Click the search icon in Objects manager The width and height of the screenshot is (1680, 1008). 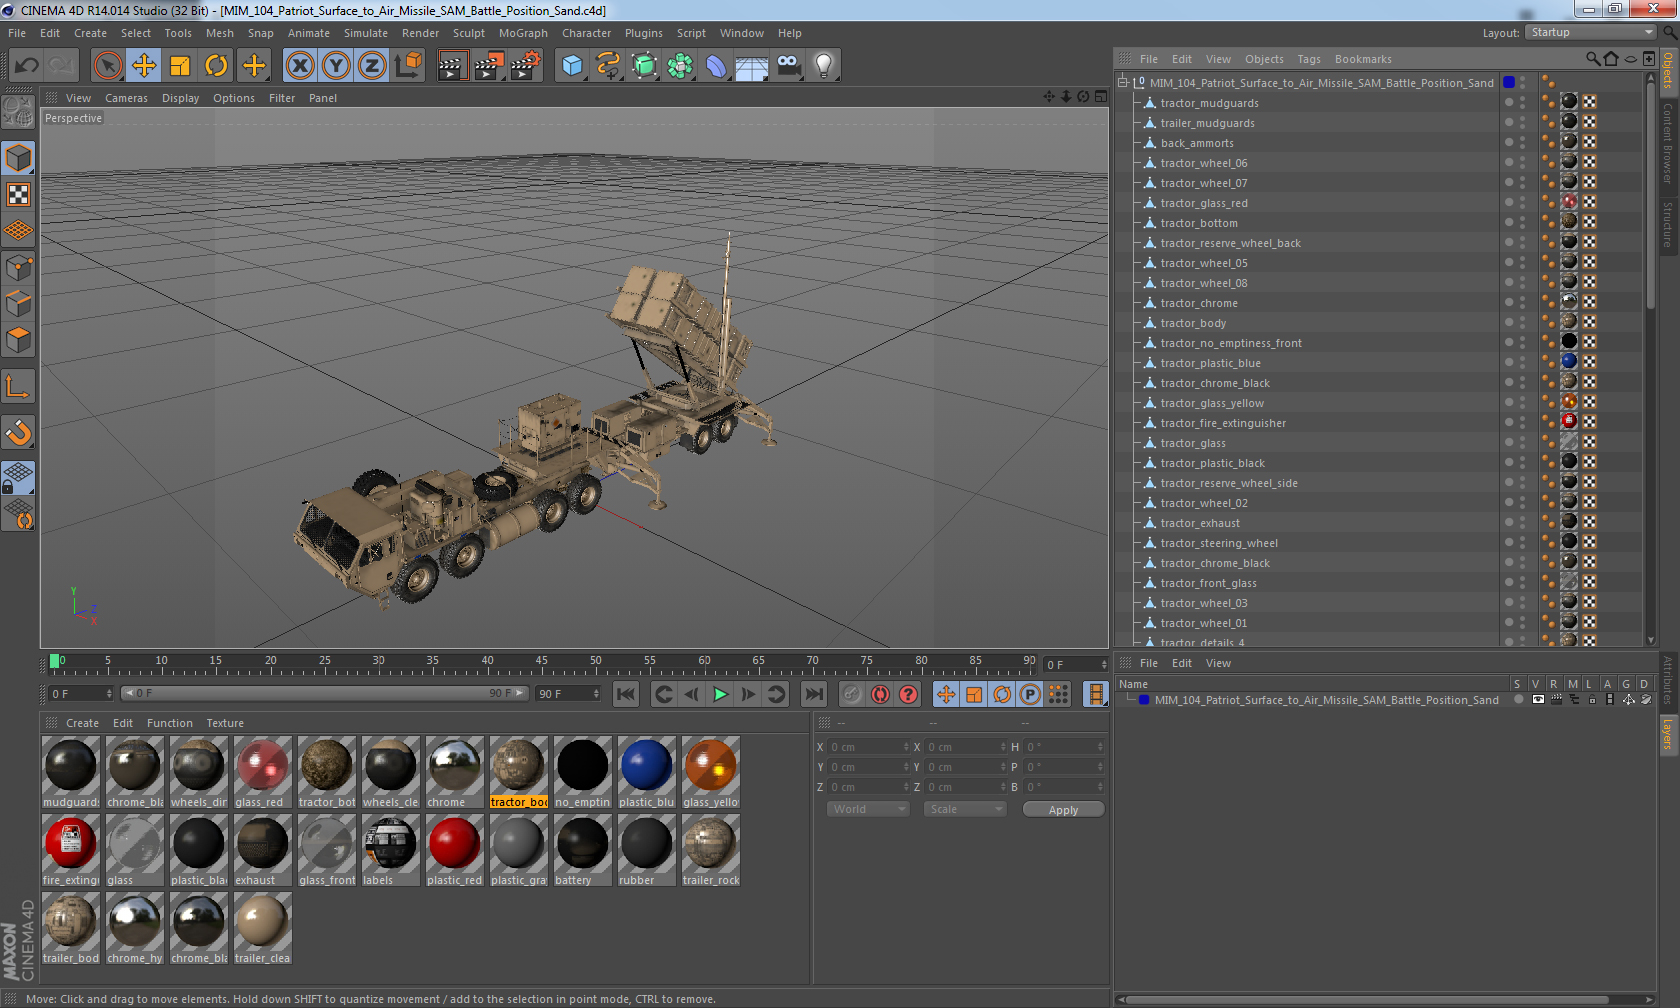click(x=1593, y=59)
